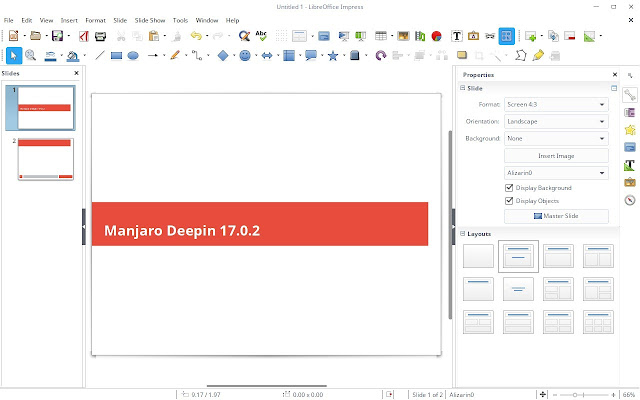The width and height of the screenshot is (640, 400).
Task: Collapse the Layouts section expander
Action: pos(462,233)
